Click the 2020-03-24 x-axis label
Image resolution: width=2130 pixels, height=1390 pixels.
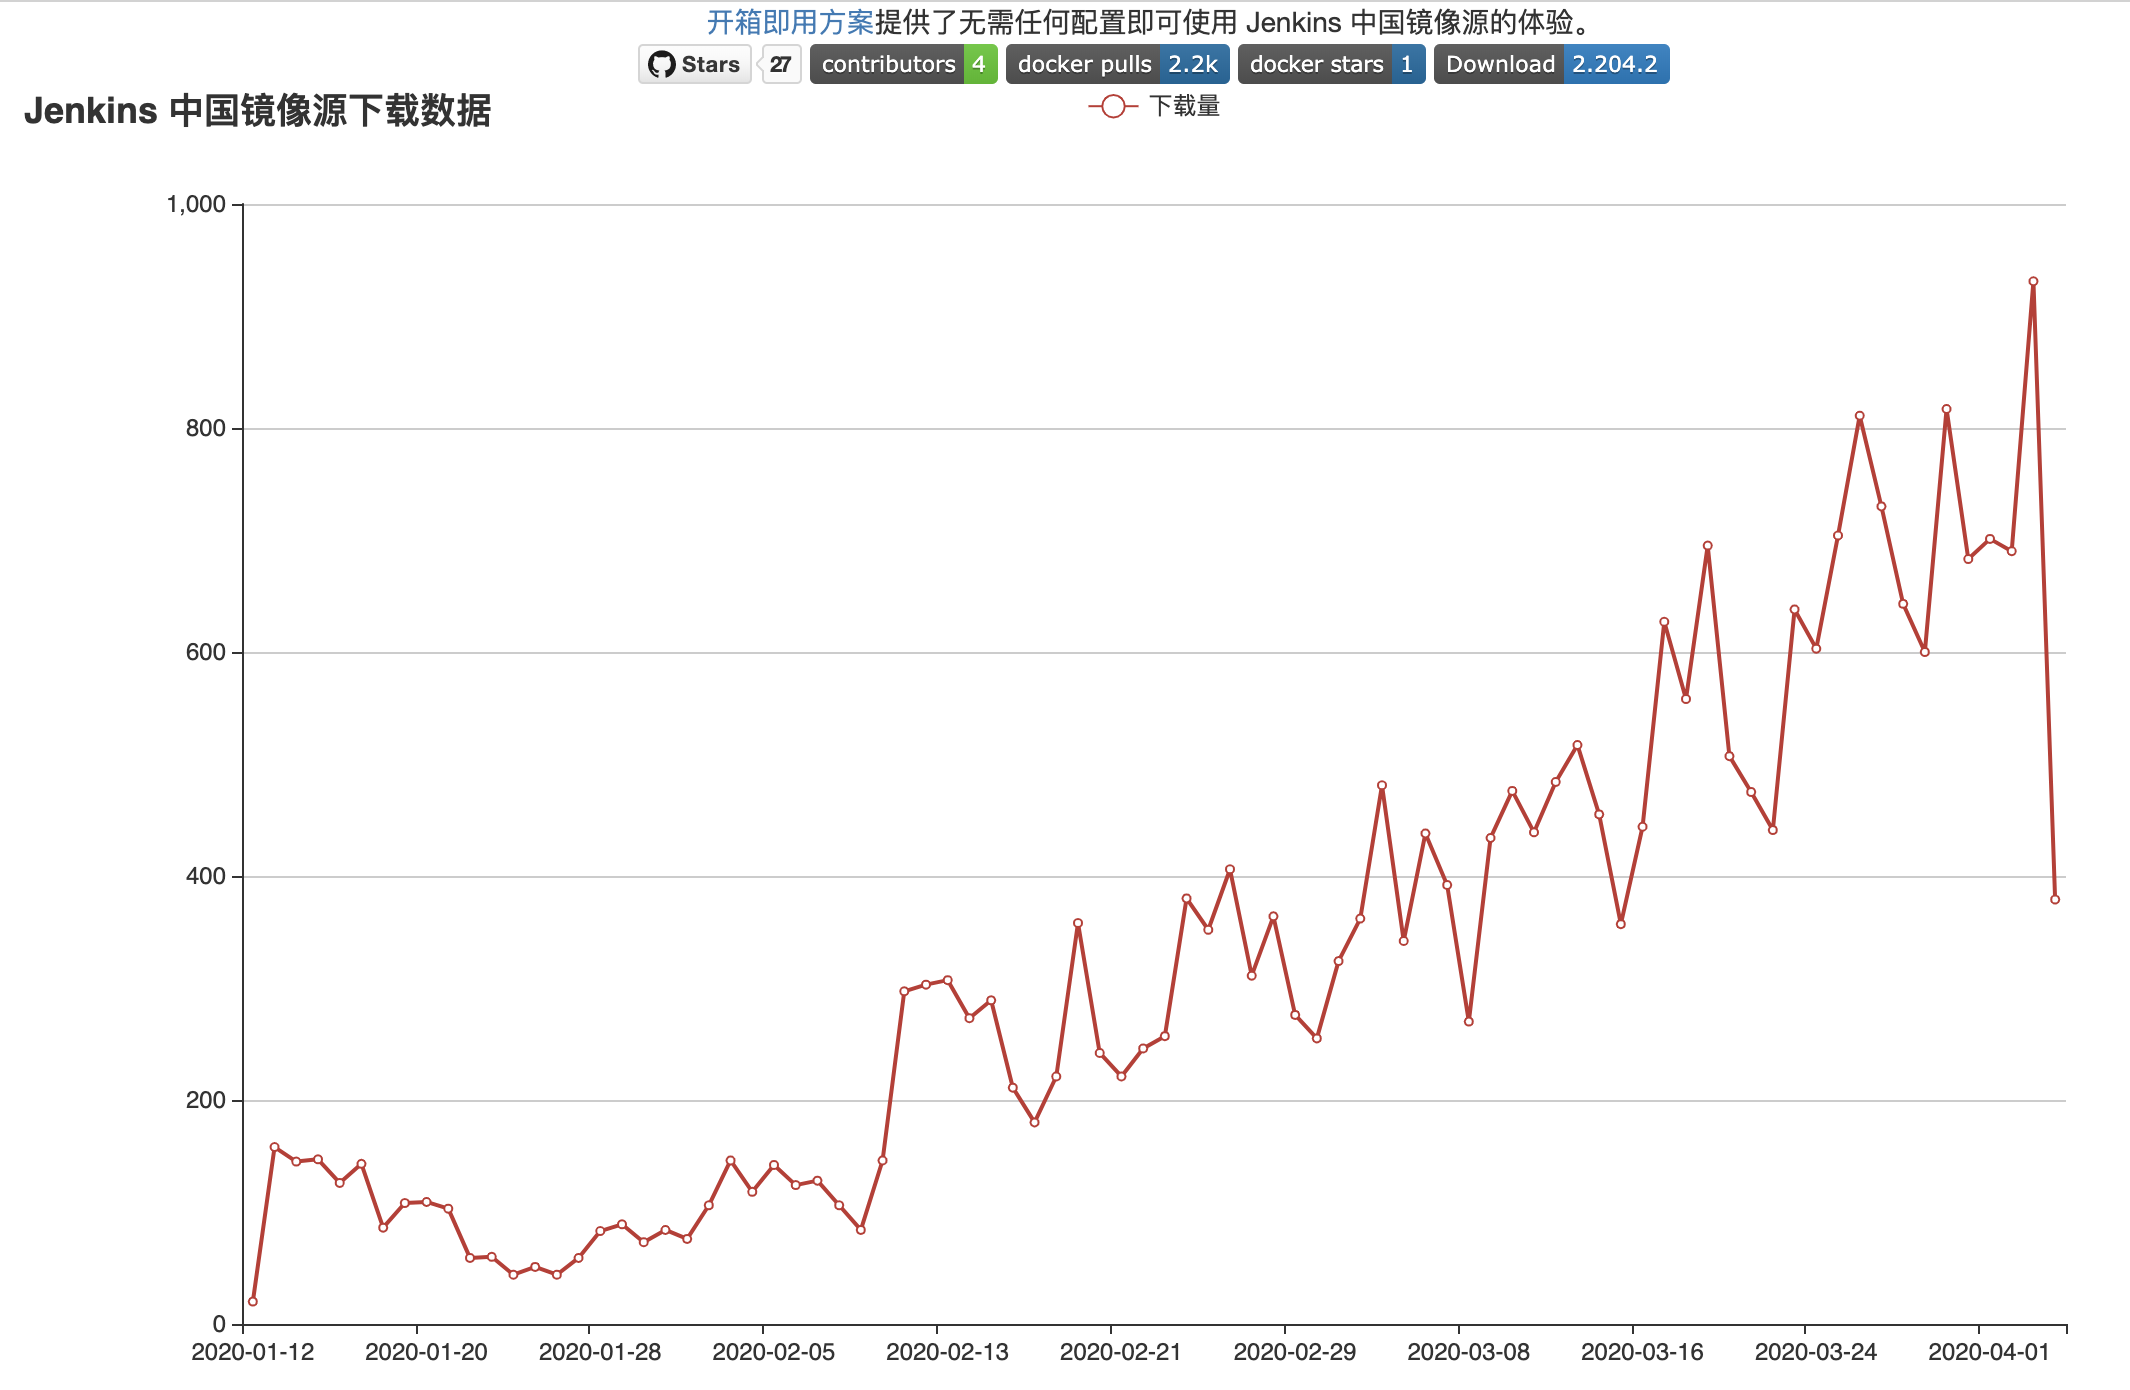pyautogui.click(x=1816, y=1352)
